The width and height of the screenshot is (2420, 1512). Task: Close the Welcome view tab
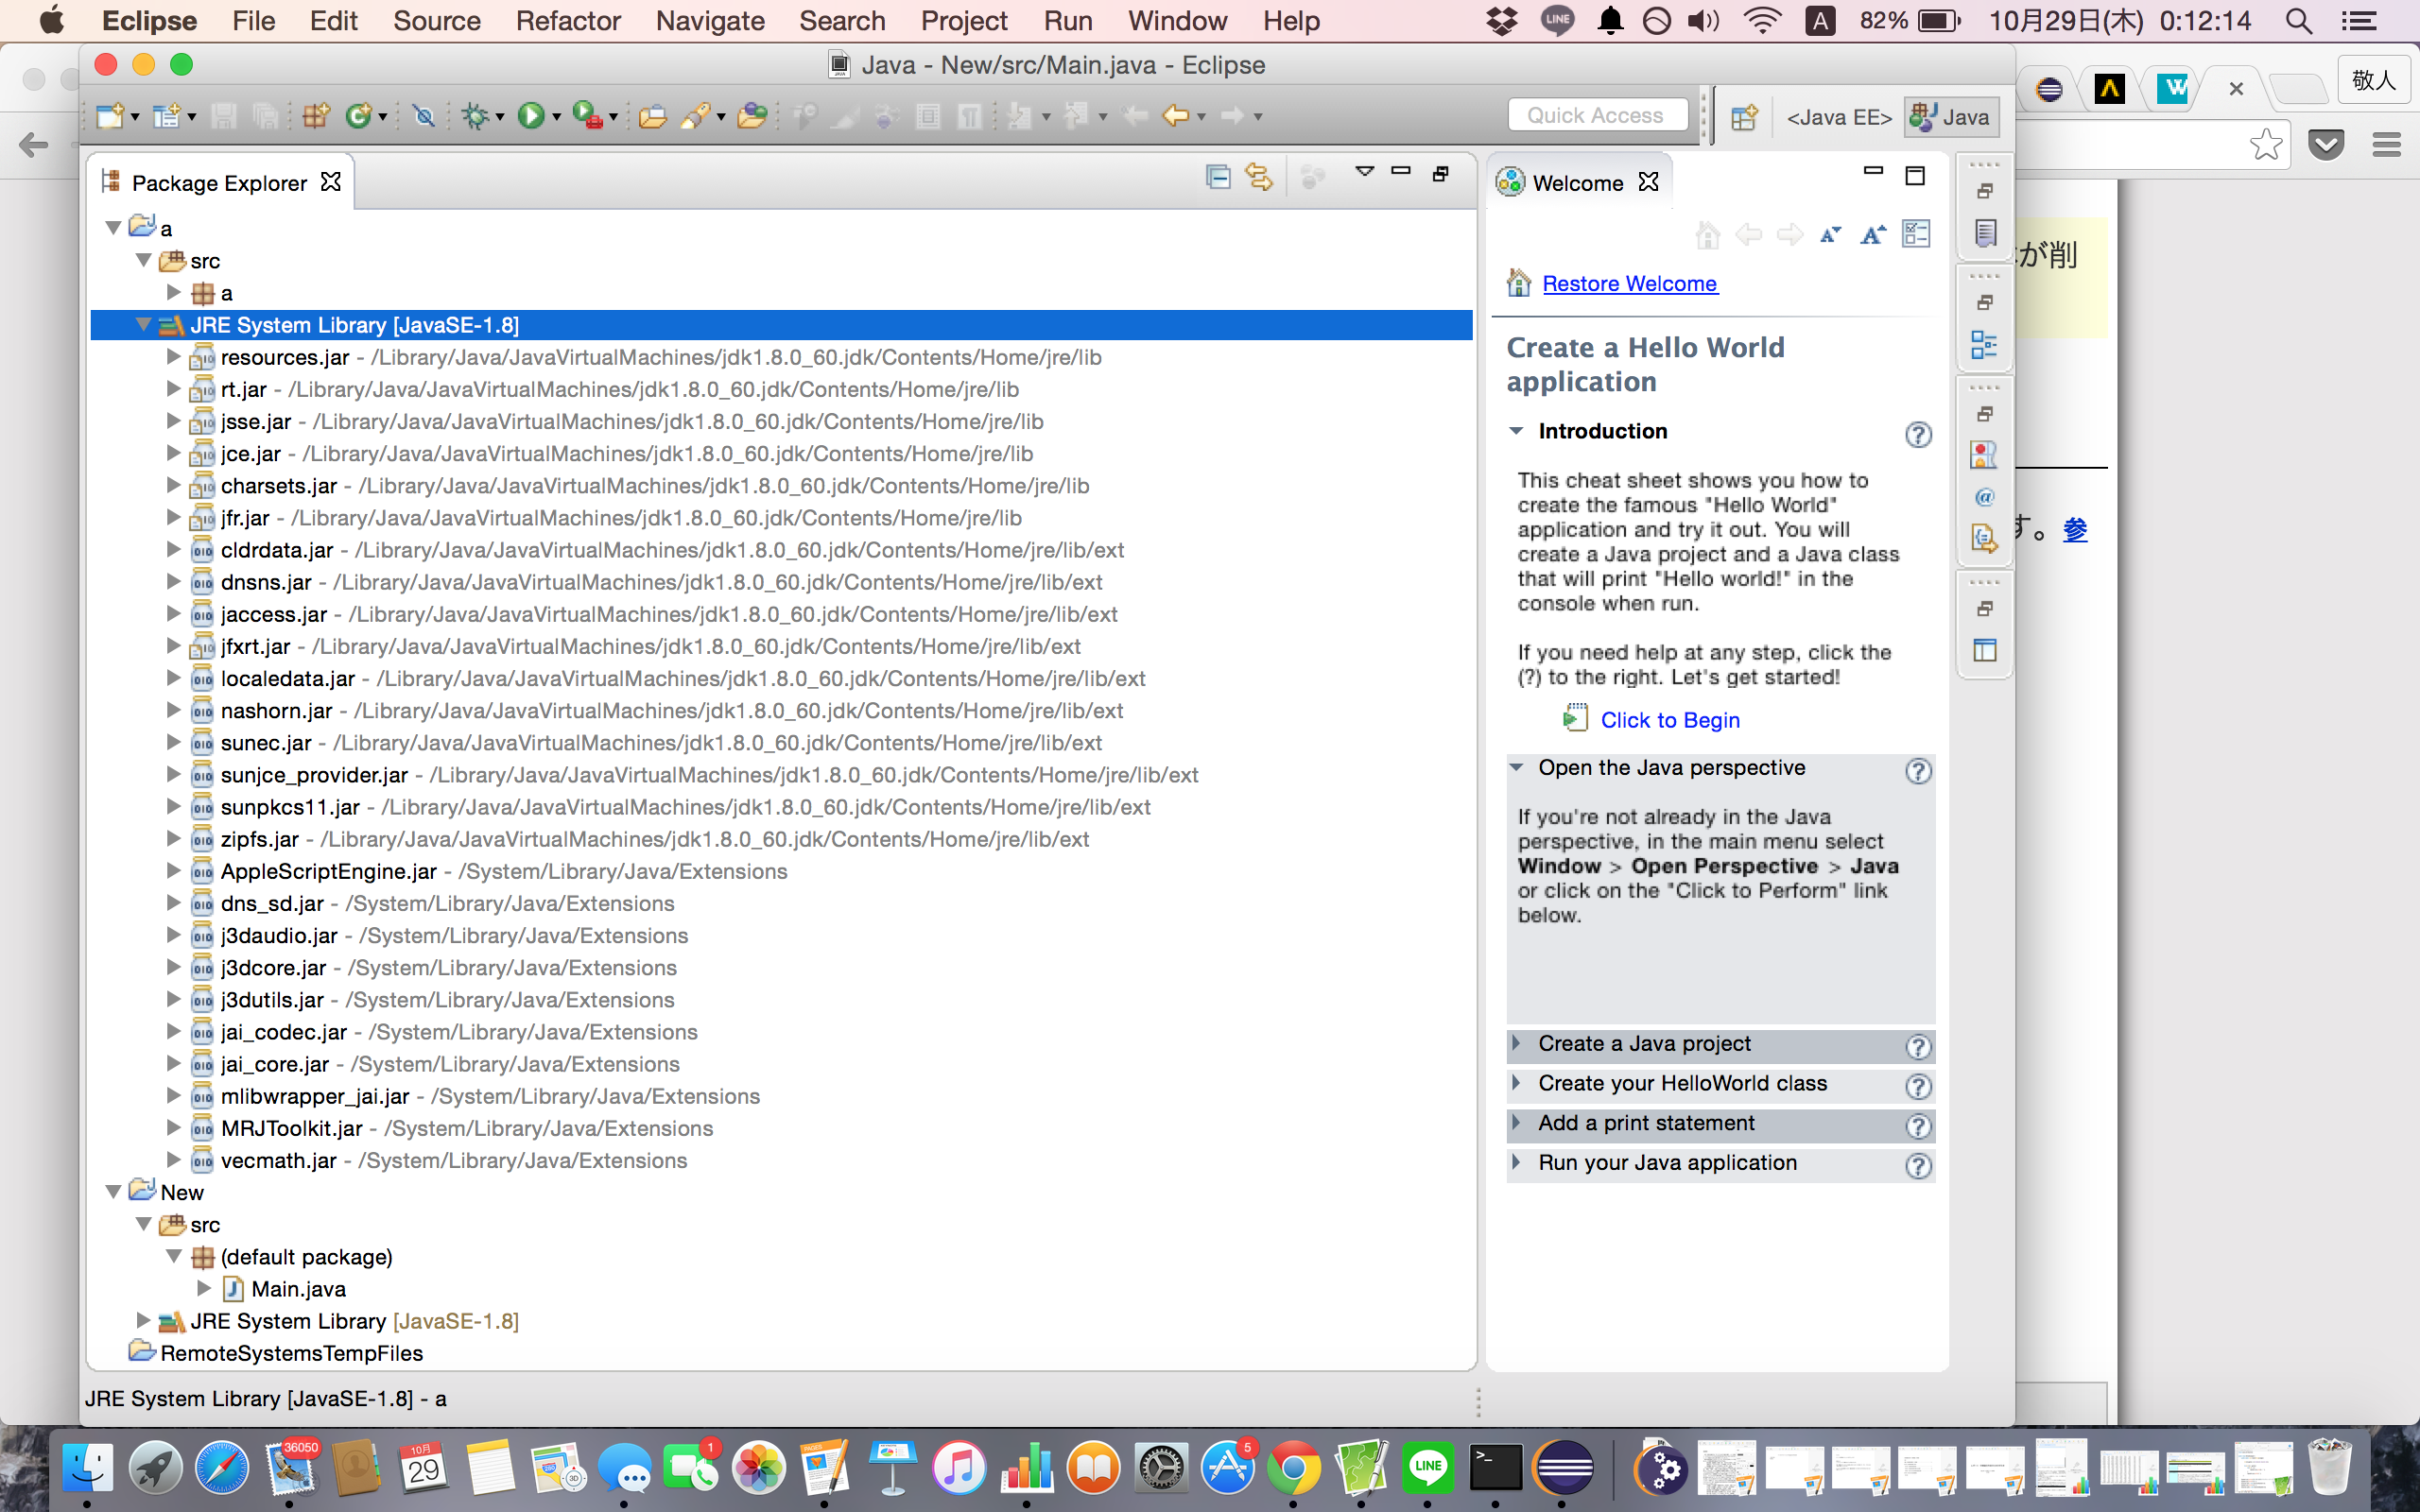(1648, 182)
